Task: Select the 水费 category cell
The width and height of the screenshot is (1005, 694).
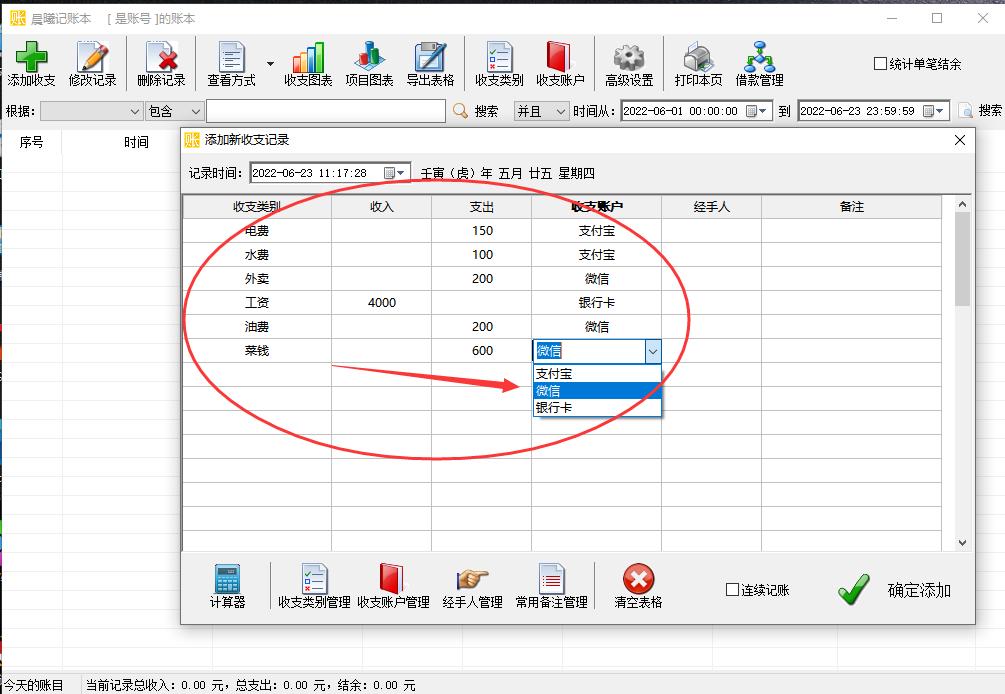Action: pos(256,254)
